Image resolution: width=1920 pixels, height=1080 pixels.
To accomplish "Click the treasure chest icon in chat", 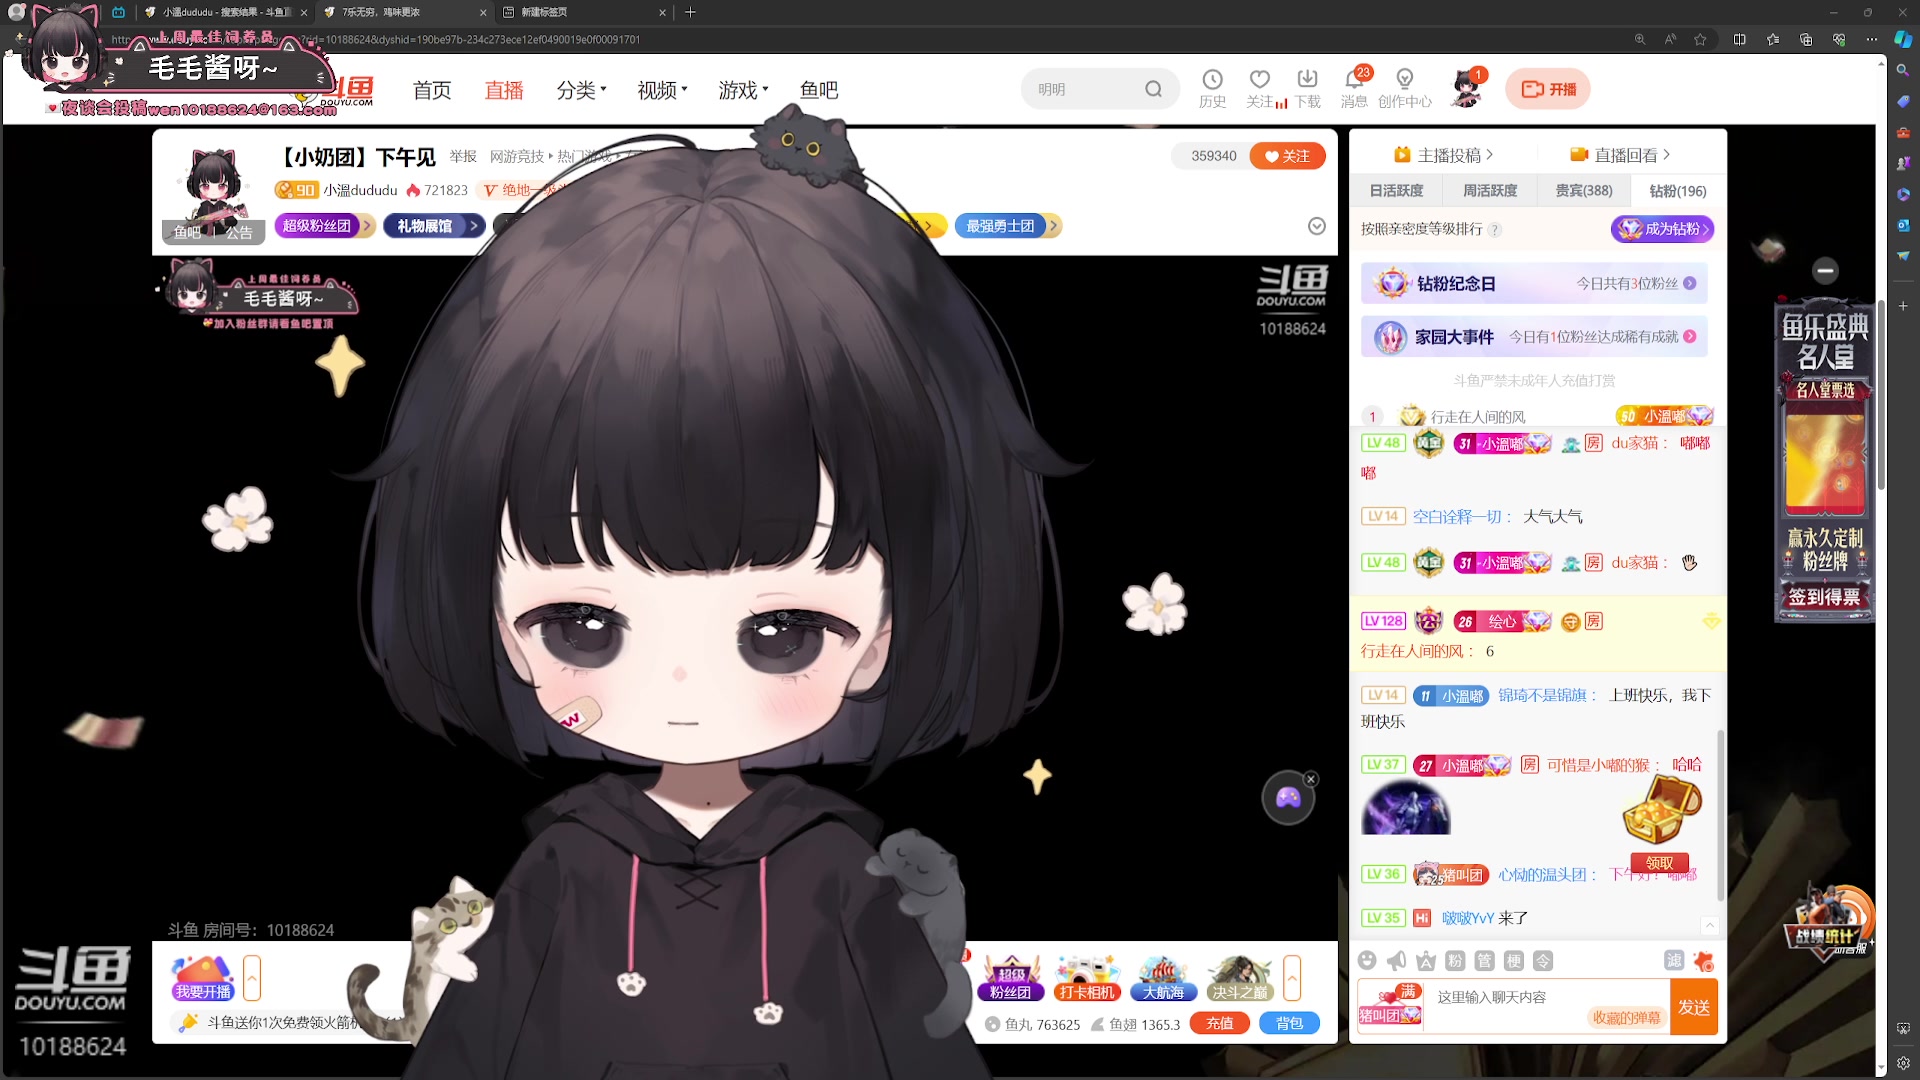I will tap(1661, 808).
